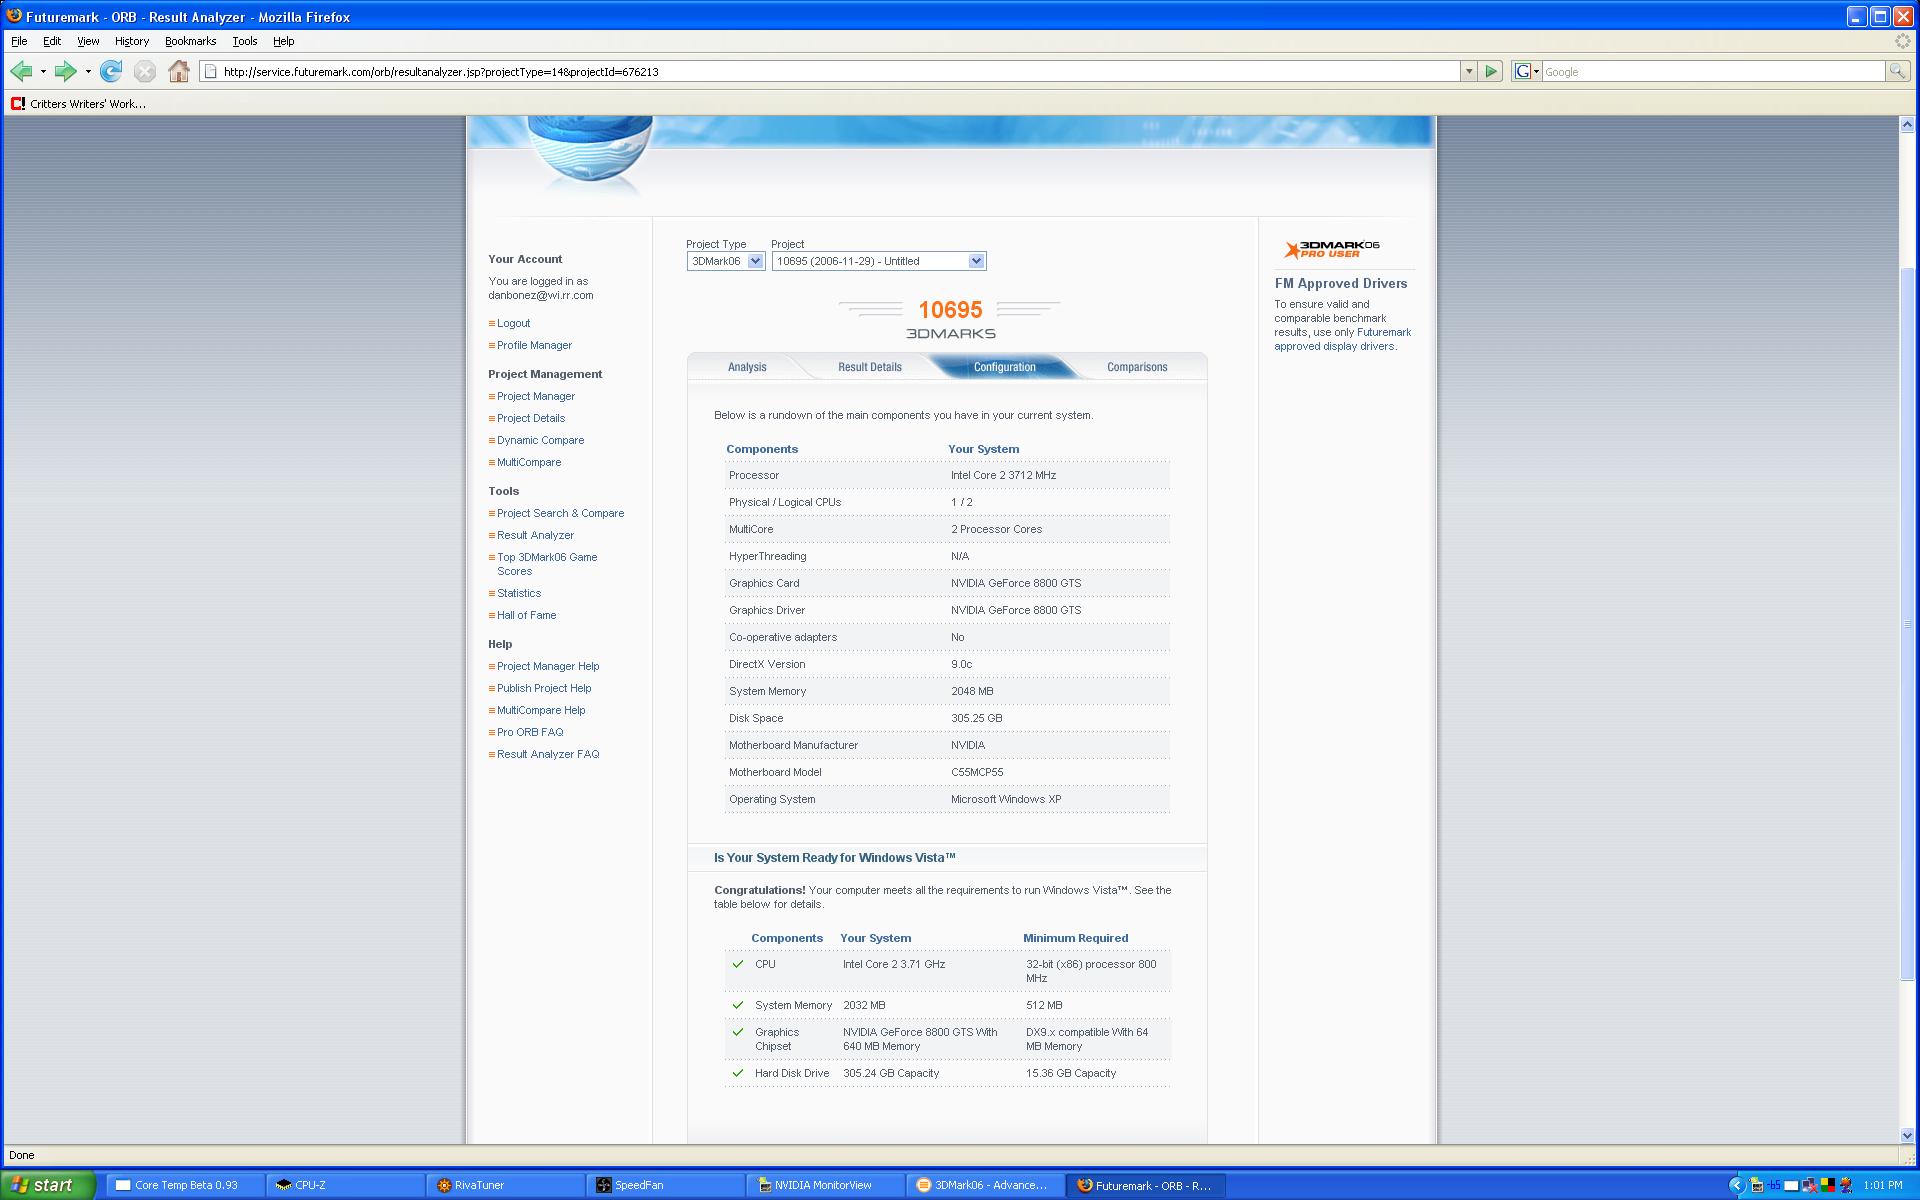The image size is (1920, 1200).
Task: Open Publish Project Help link
Action: pos(544,688)
